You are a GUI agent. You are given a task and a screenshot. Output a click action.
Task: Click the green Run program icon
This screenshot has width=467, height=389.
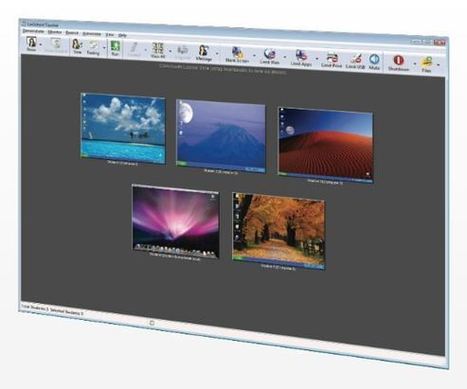click(115, 49)
